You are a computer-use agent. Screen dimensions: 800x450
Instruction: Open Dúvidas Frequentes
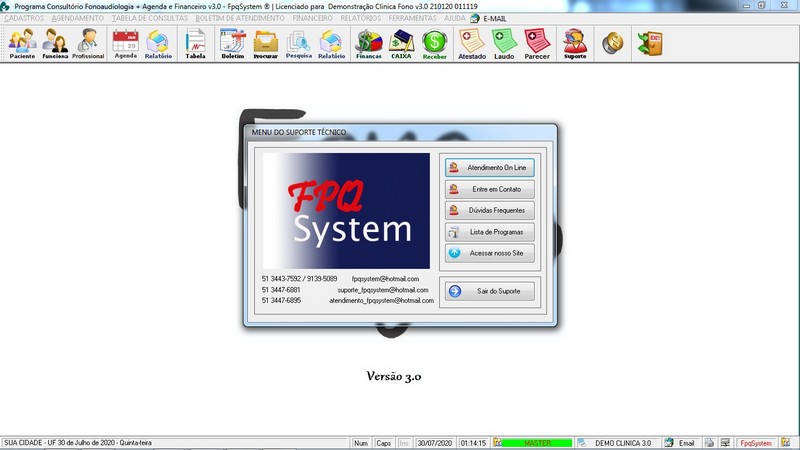[x=490, y=210]
